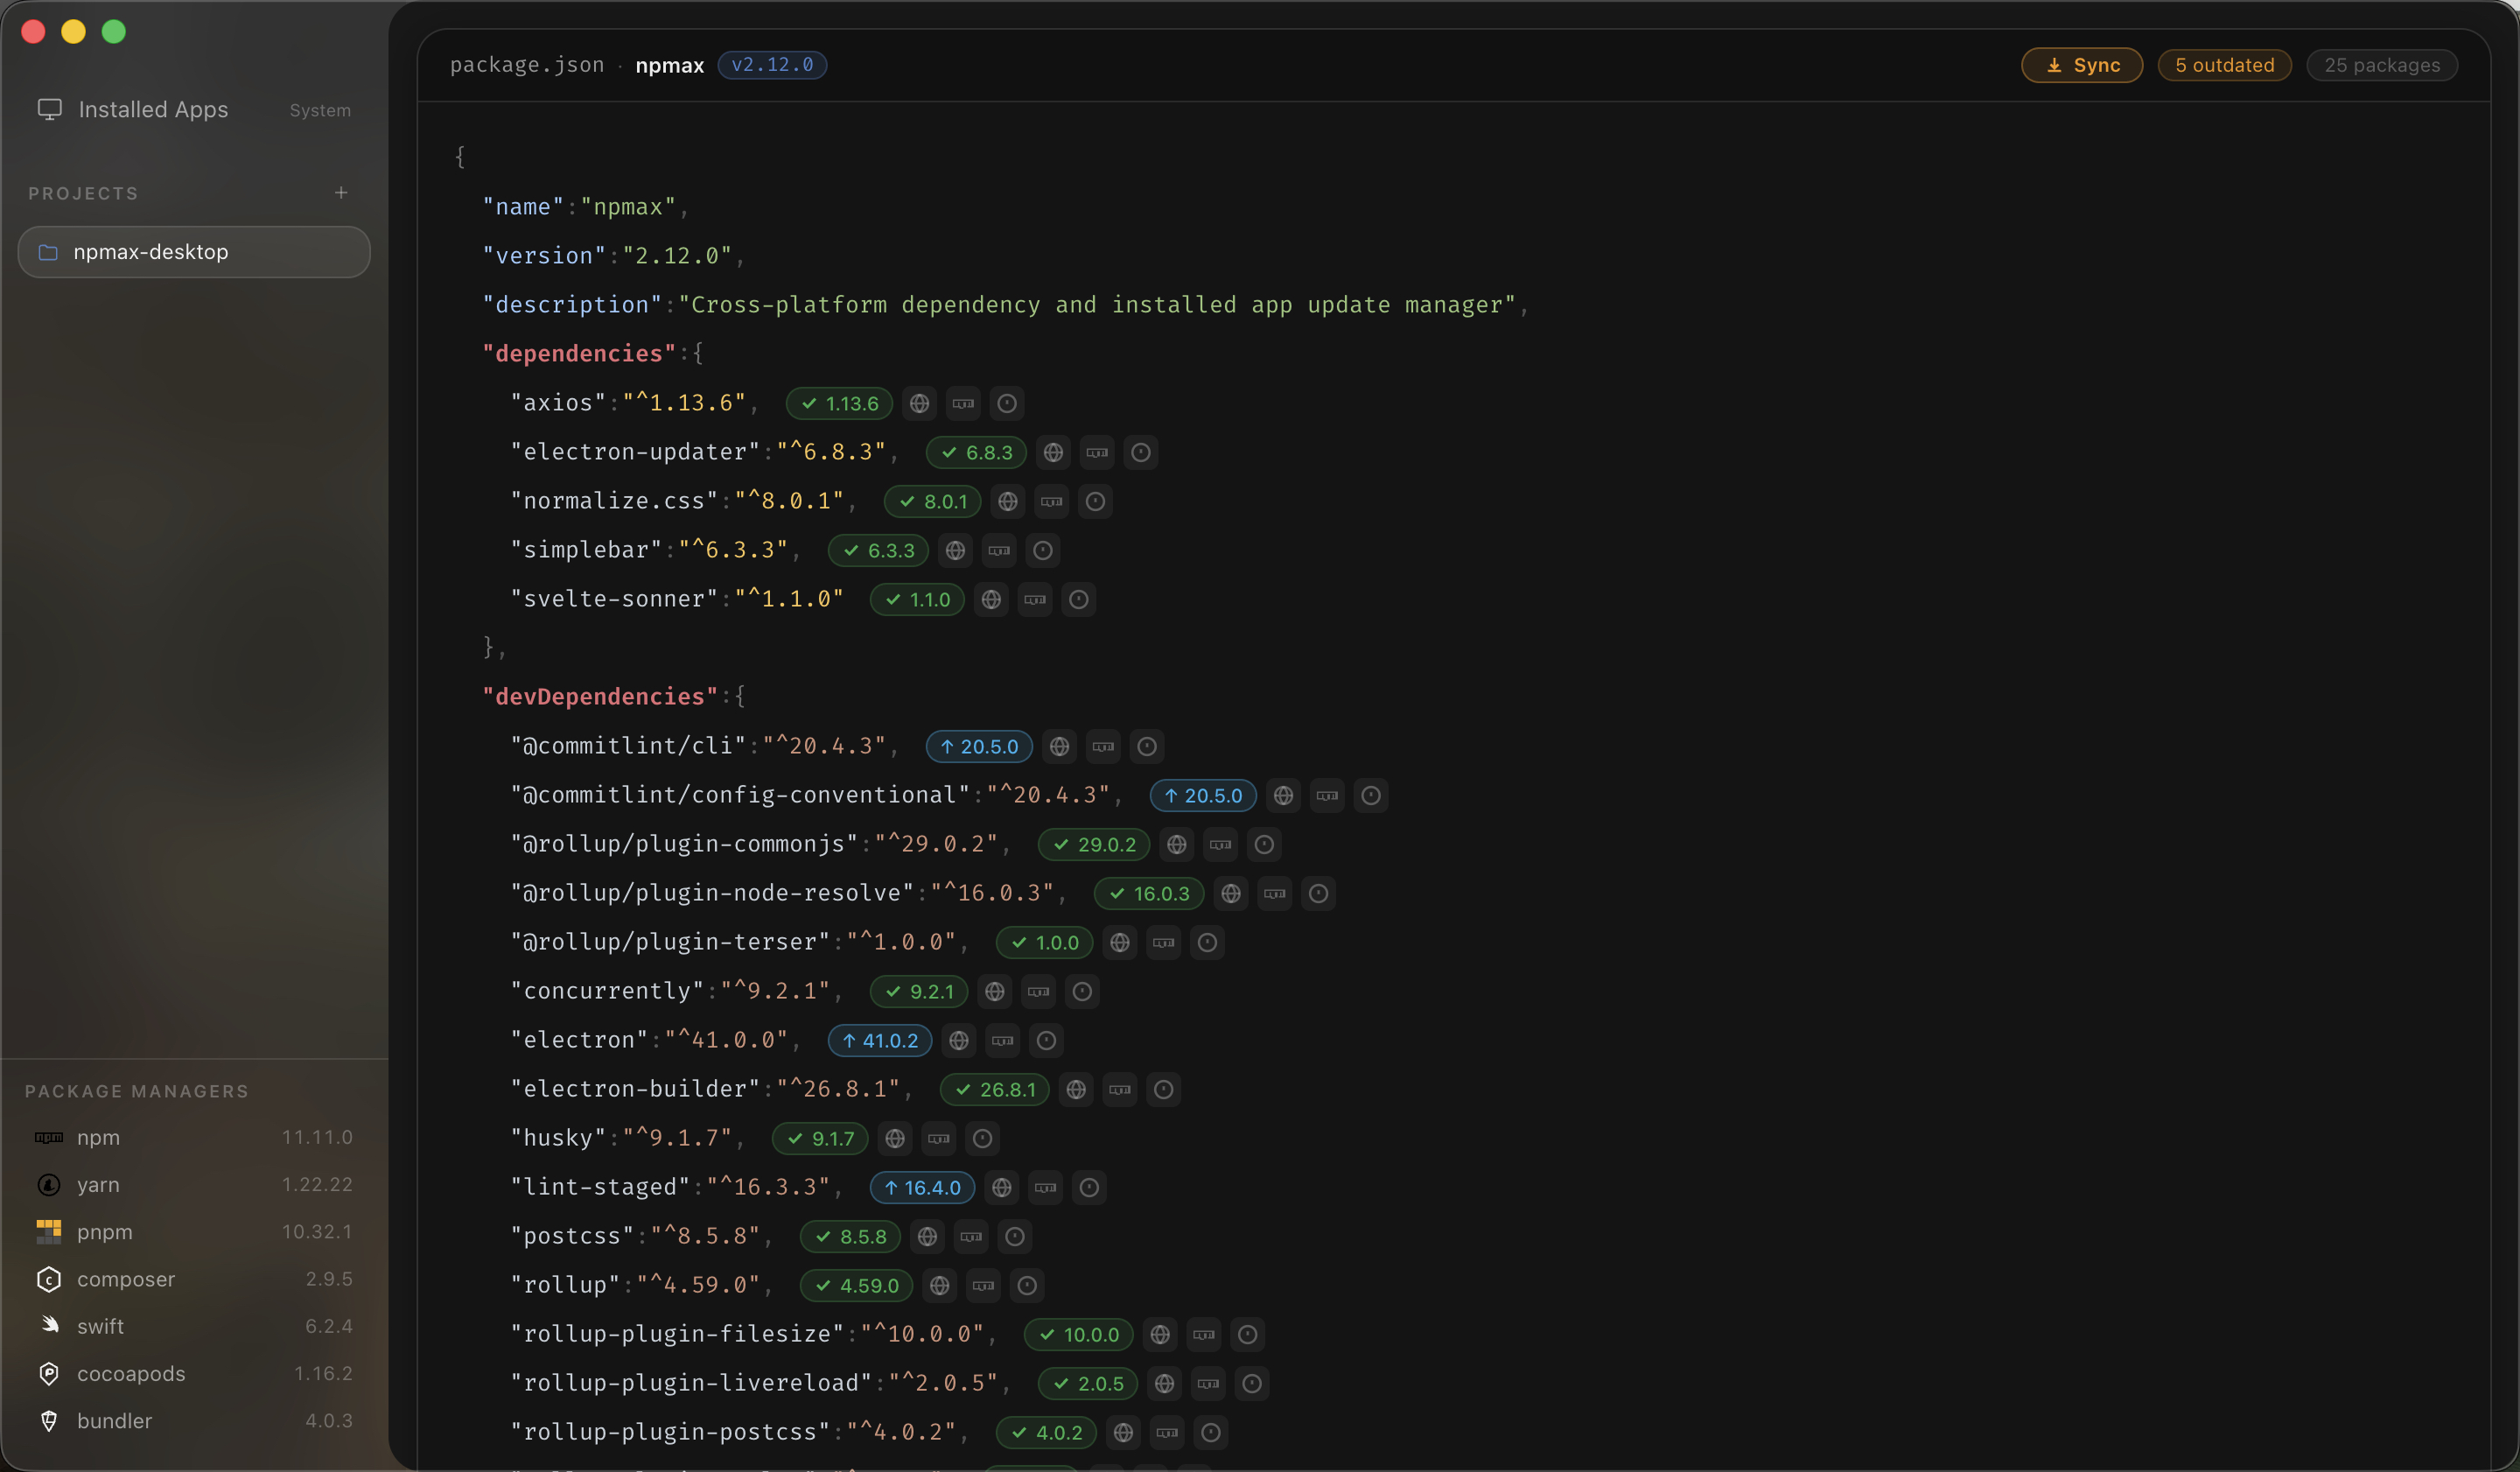Click the v2.12.0 version pill

(771, 64)
